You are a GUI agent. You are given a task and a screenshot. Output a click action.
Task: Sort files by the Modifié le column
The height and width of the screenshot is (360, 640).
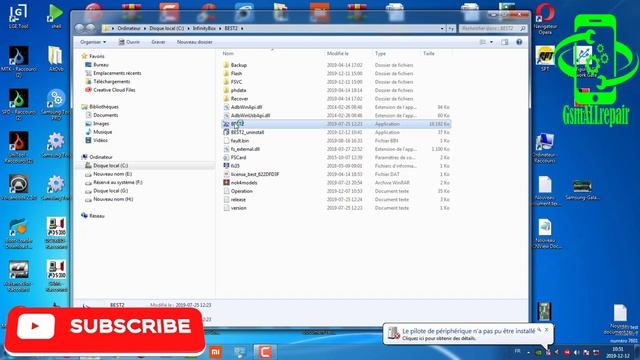pos(338,53)
